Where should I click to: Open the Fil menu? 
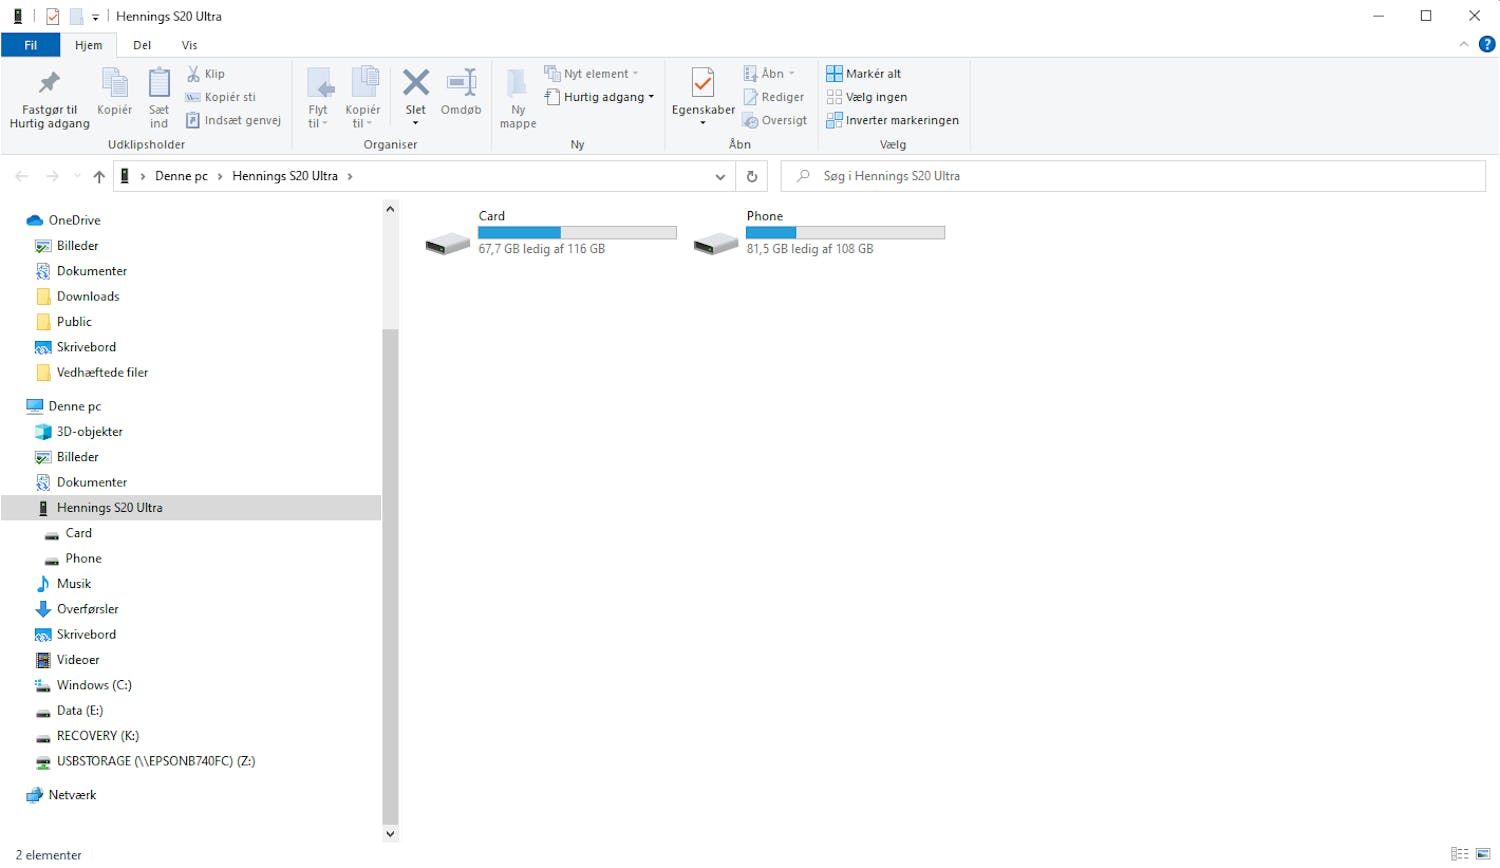(x=31, y=45)
